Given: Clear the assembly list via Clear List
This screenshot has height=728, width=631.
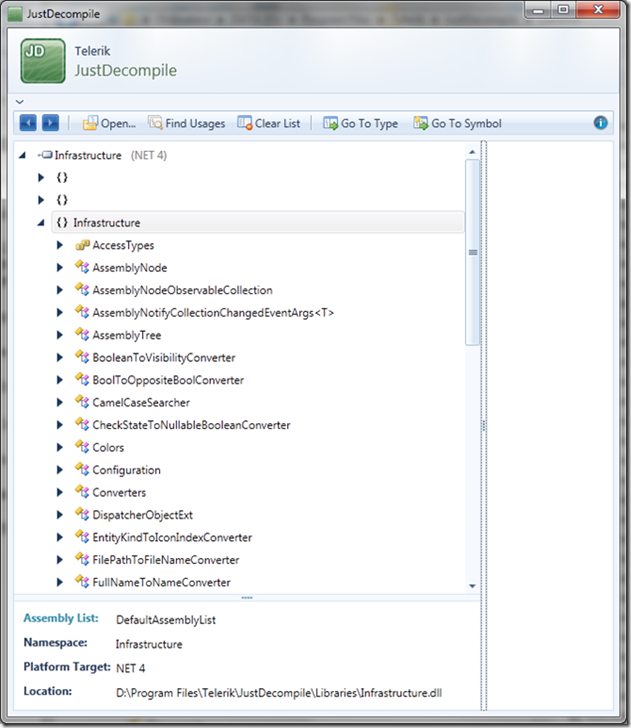Looking at the screenshot, I should click(x=269, y=124).
